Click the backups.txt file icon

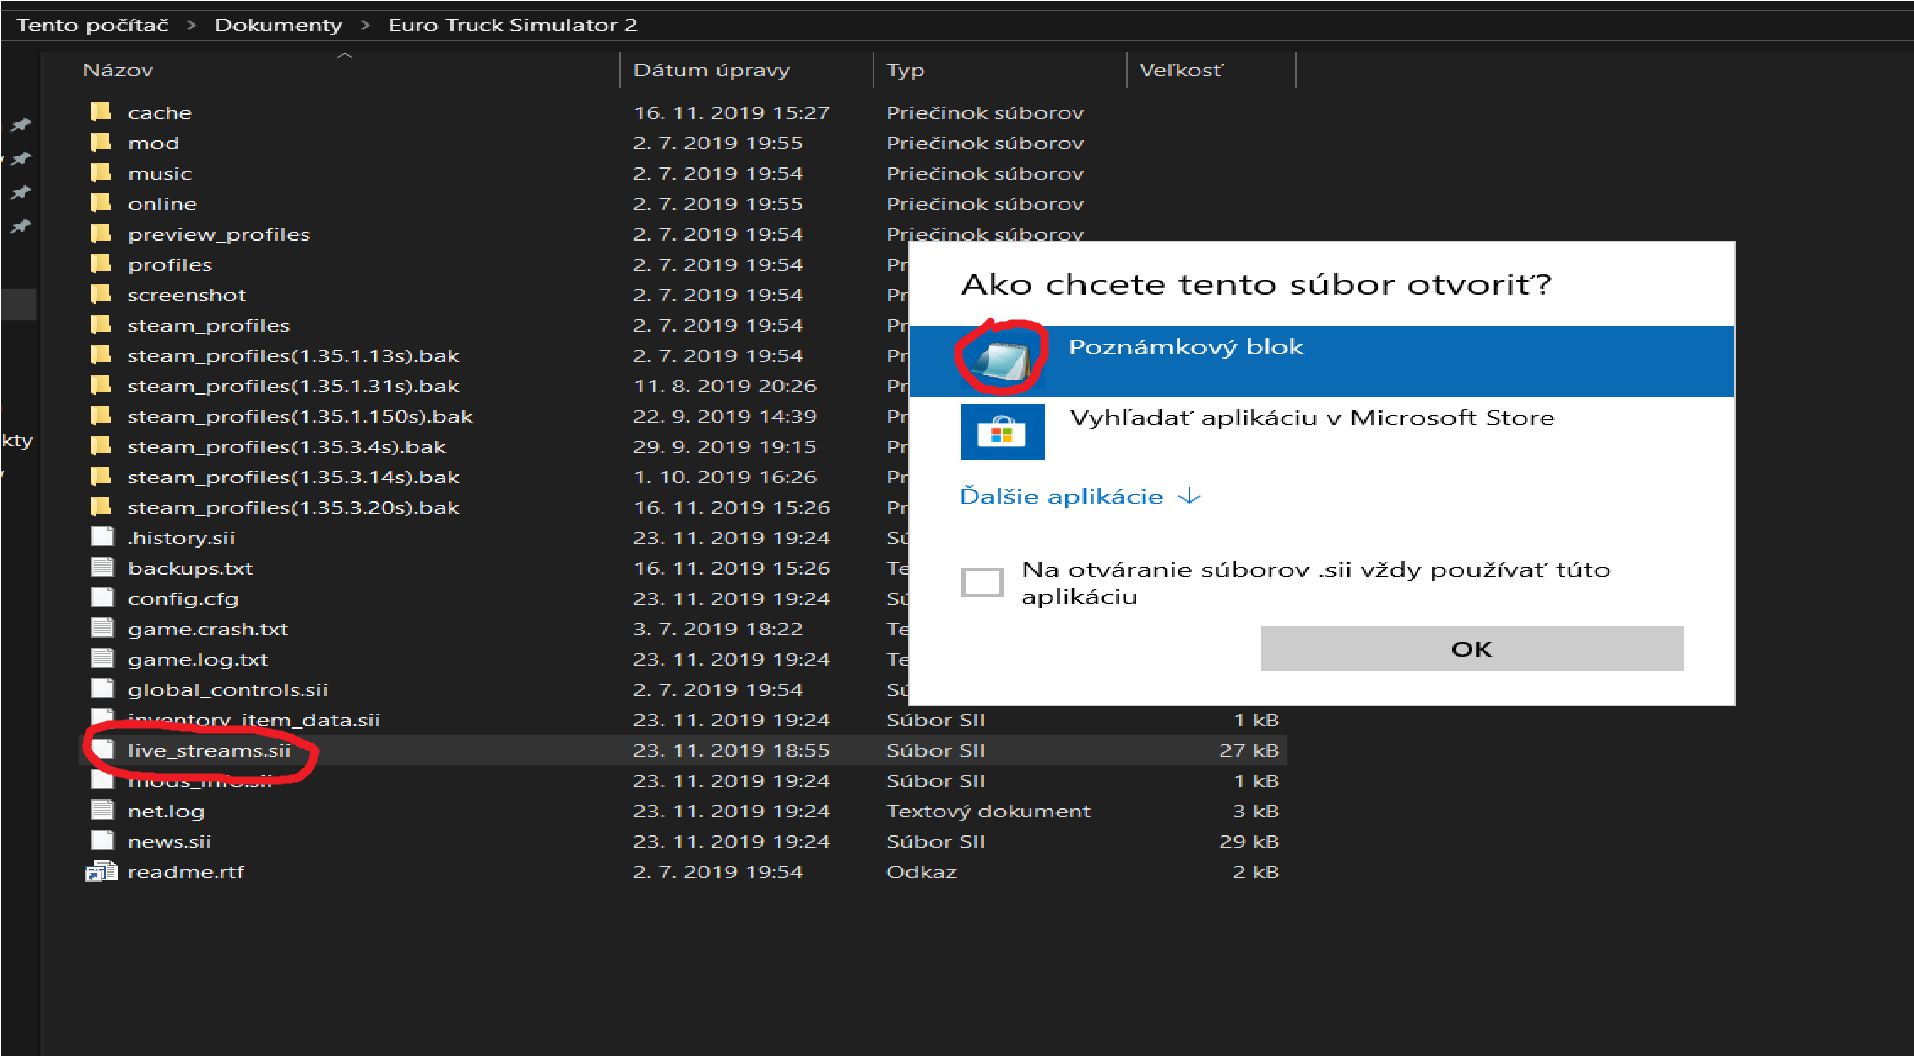[x=102, y=568]
